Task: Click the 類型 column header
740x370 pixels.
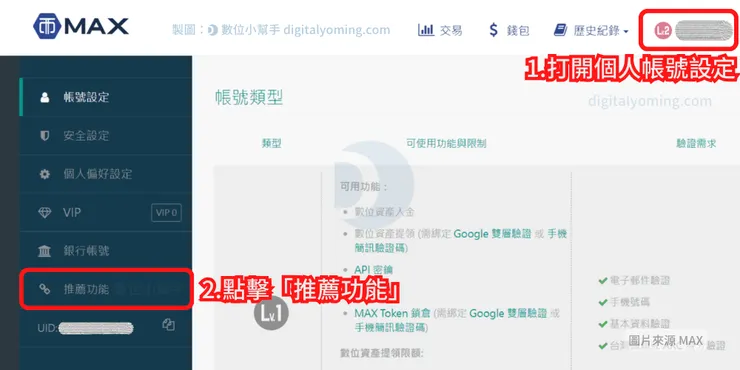Action: 271,143
